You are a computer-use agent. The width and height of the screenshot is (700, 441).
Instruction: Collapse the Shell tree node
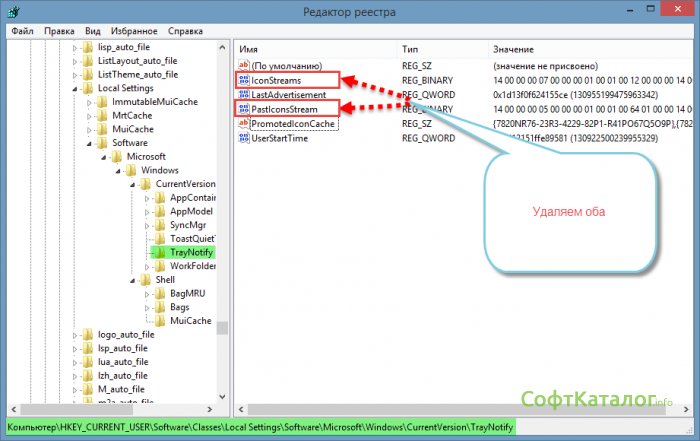click(x=133, y=280)
